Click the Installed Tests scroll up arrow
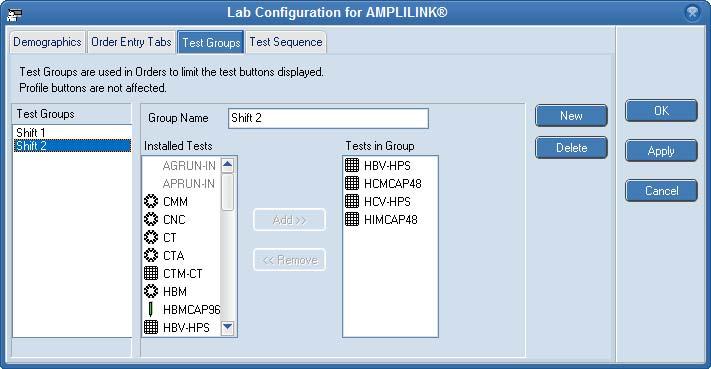The height and width of the screenshot is (369, 711). 227,165
